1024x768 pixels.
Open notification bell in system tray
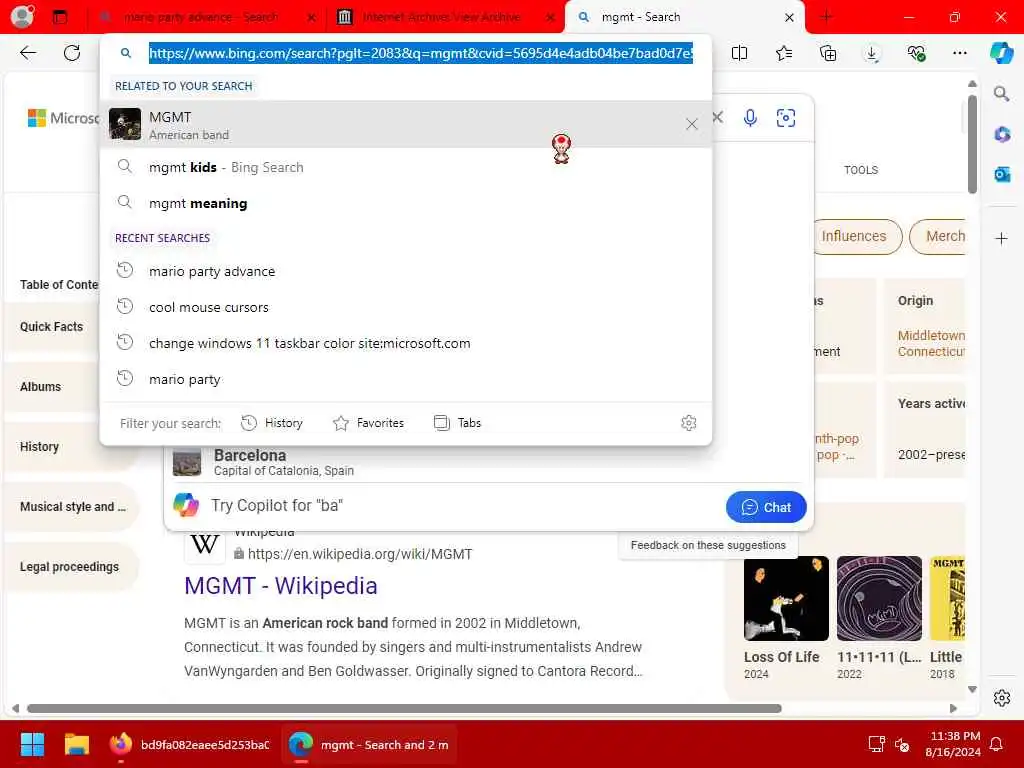point(997,744)
